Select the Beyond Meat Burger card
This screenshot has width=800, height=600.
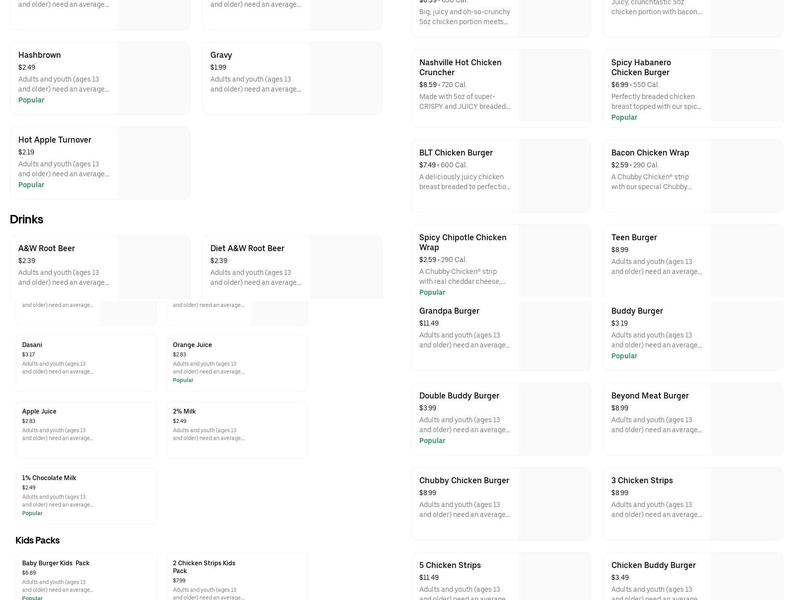tap(693, 419)
